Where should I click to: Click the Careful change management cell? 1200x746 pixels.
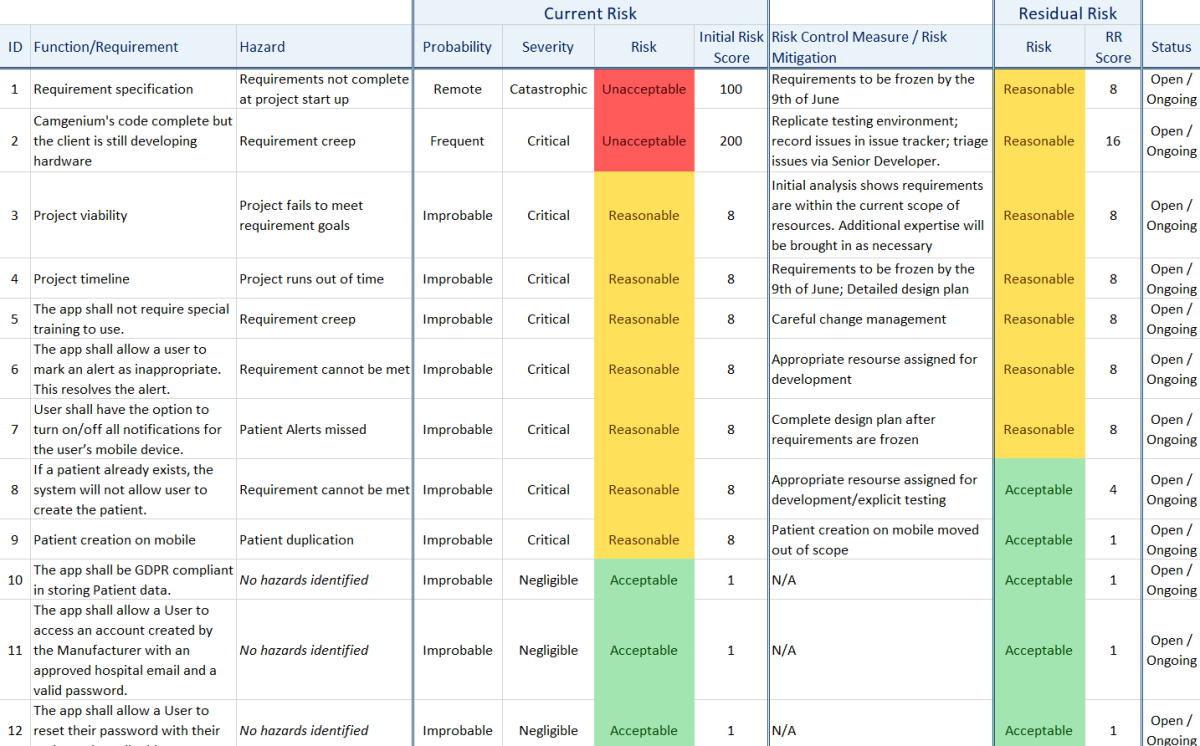point(859,319)
